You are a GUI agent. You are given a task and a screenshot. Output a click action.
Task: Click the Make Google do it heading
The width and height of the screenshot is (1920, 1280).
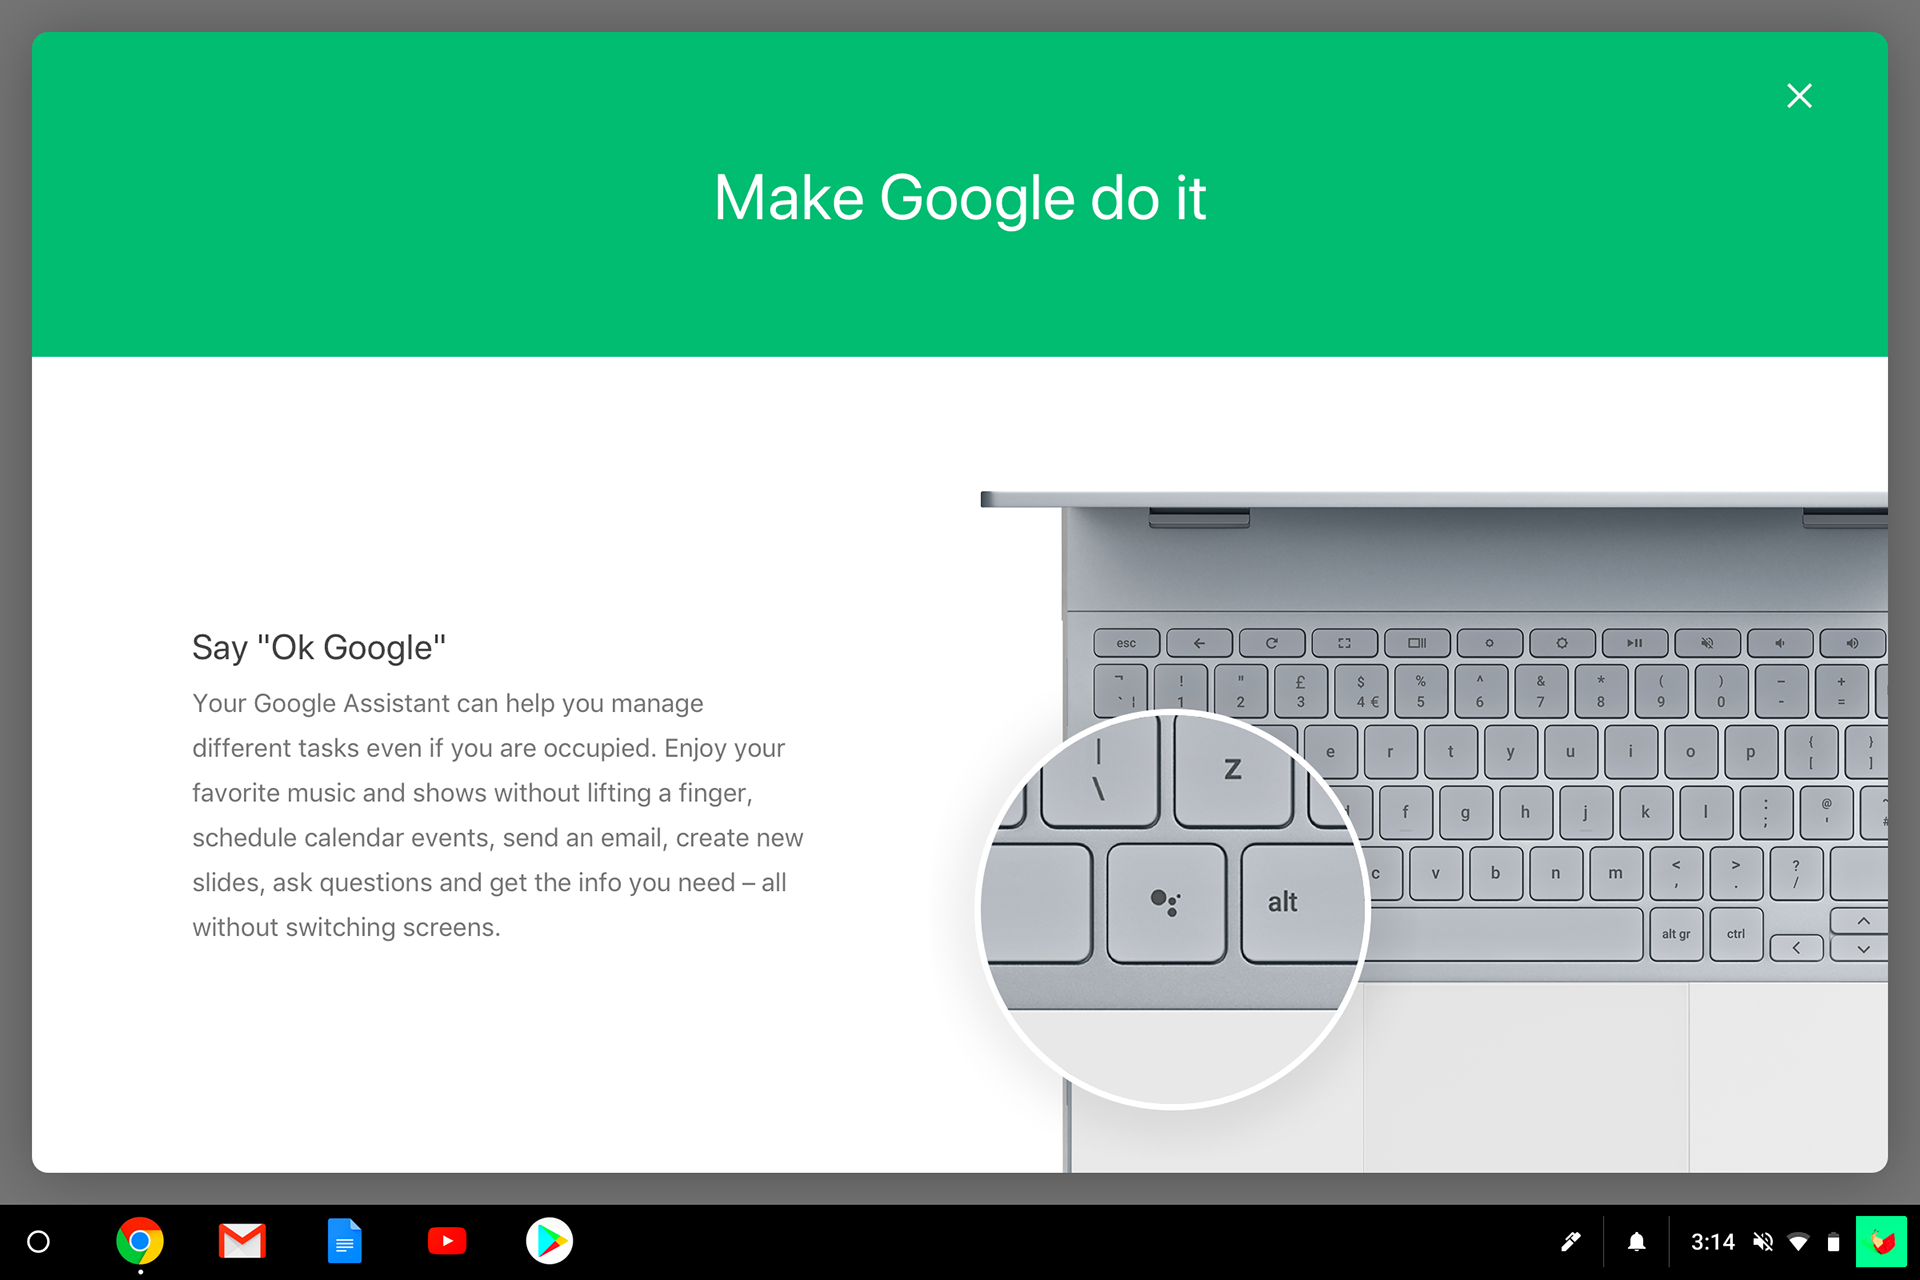point(960,198)
